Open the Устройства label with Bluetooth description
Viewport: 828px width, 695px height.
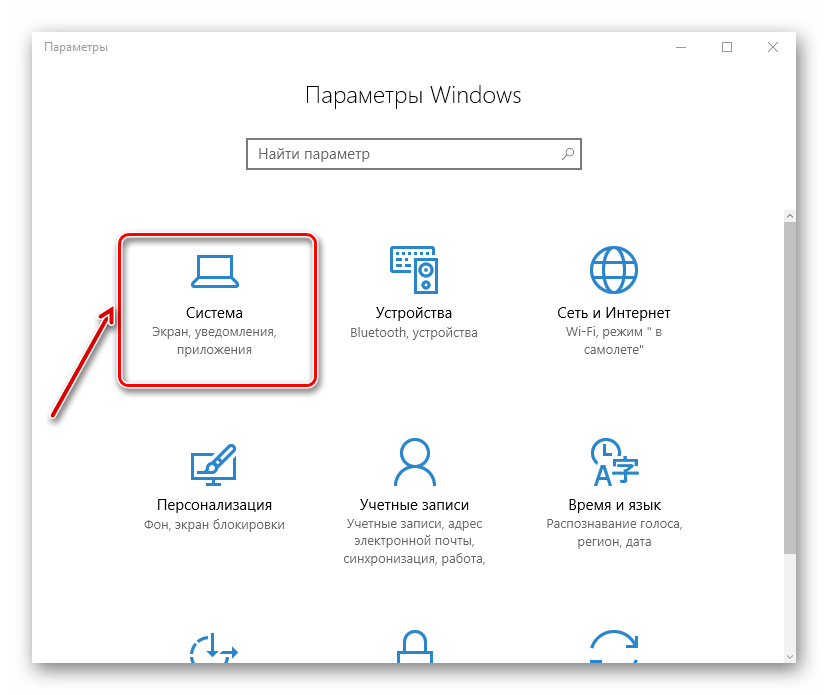point(413,313)
